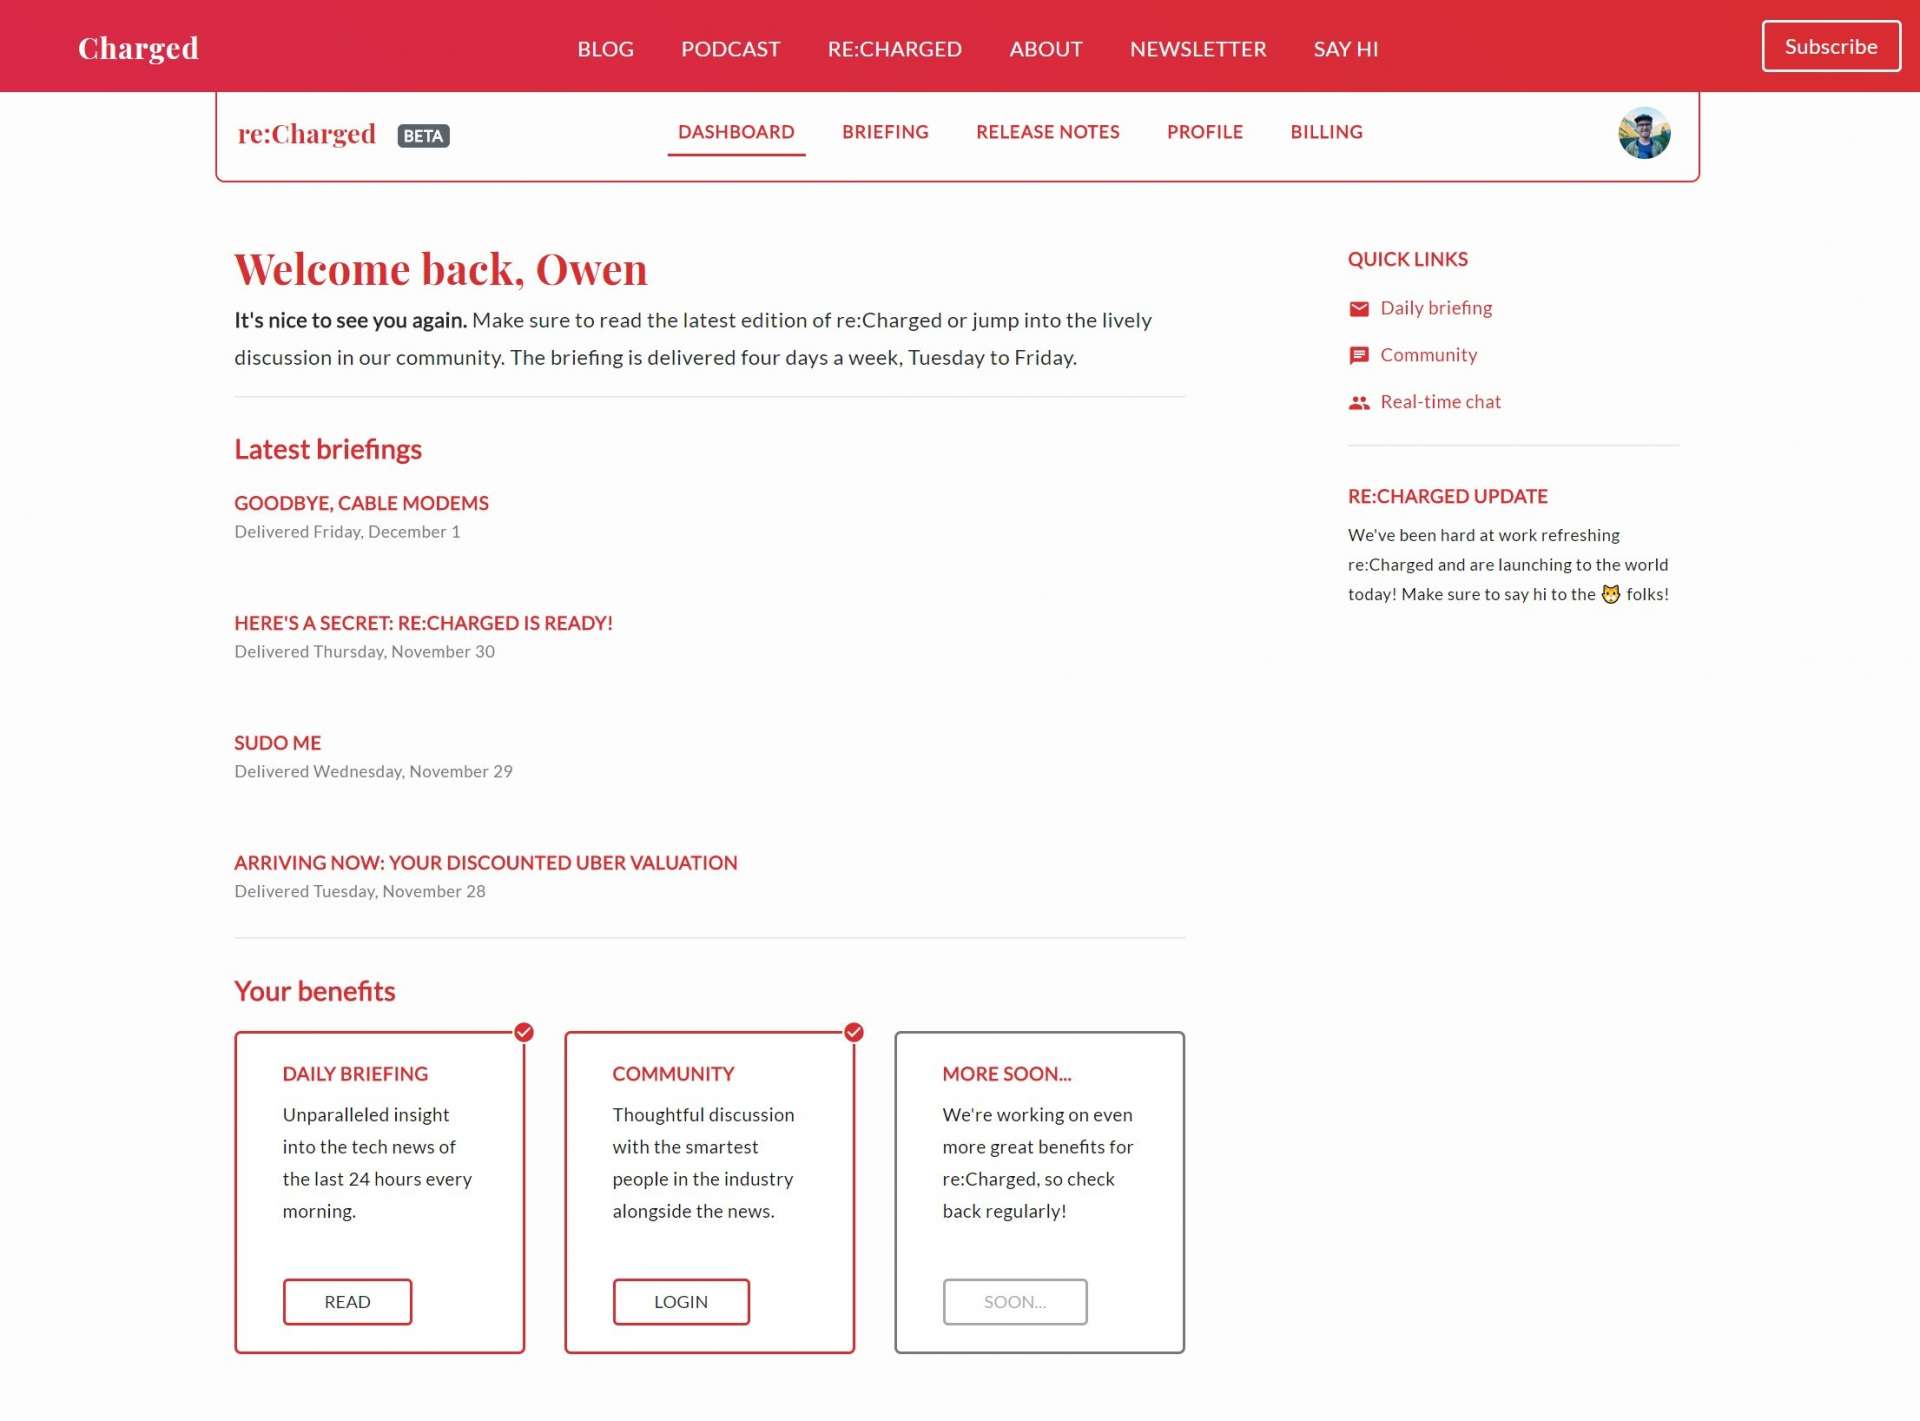This screenshot has height=1421, width=1920.
Task: Open the user profile avatar
Action: tap(1643, 133)
